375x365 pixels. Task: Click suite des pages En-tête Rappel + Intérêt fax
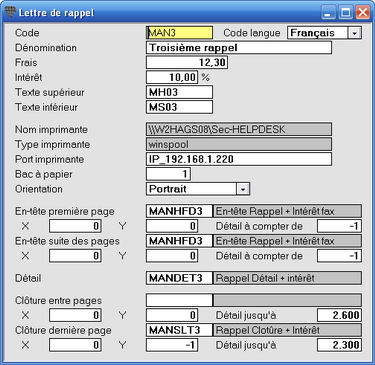(287, 241)
